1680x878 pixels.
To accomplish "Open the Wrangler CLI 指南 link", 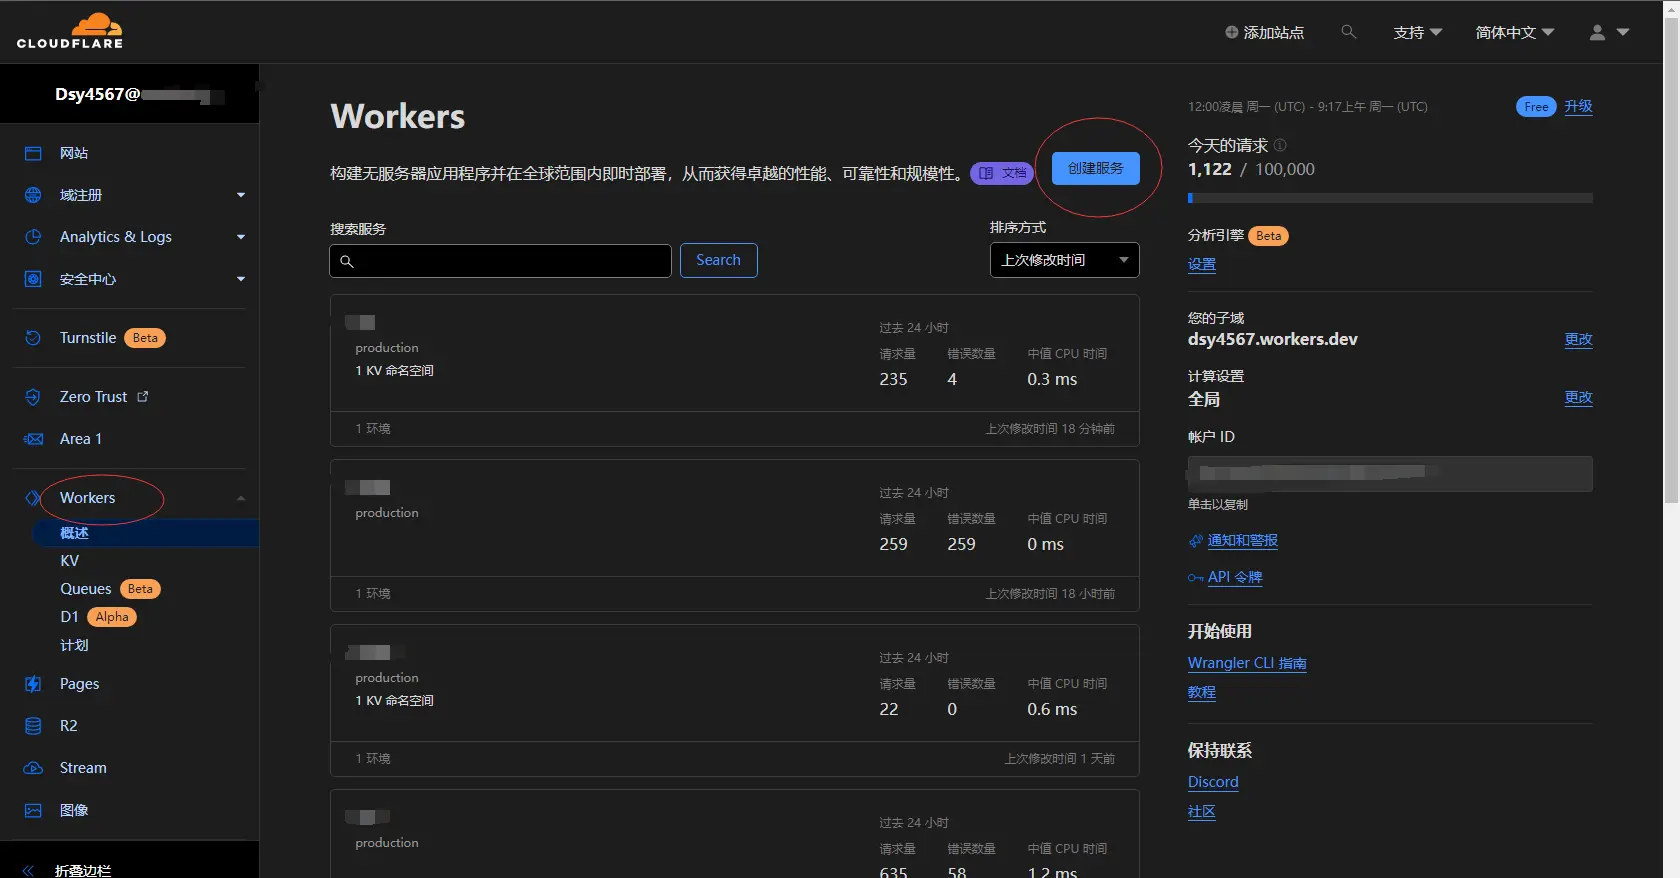I will pos(1247,663).
